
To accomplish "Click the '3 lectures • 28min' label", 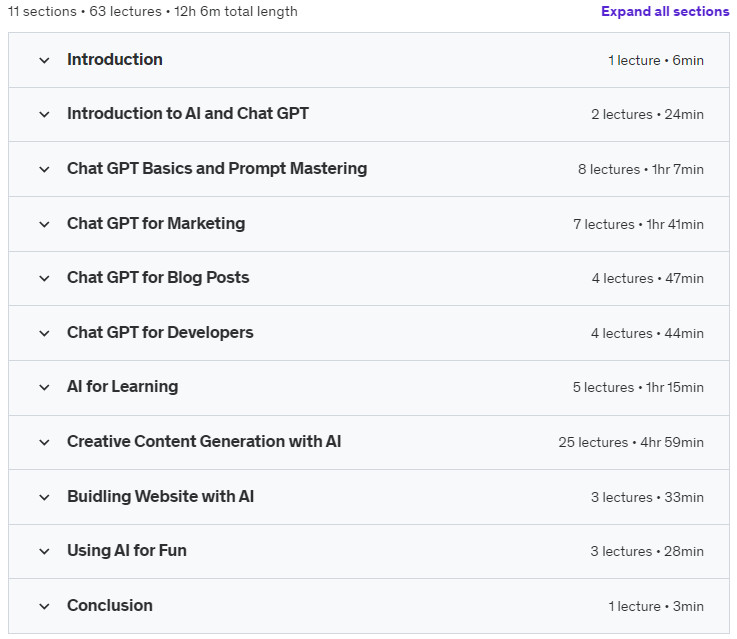I will pyautogui.click(x=647, y=552).
